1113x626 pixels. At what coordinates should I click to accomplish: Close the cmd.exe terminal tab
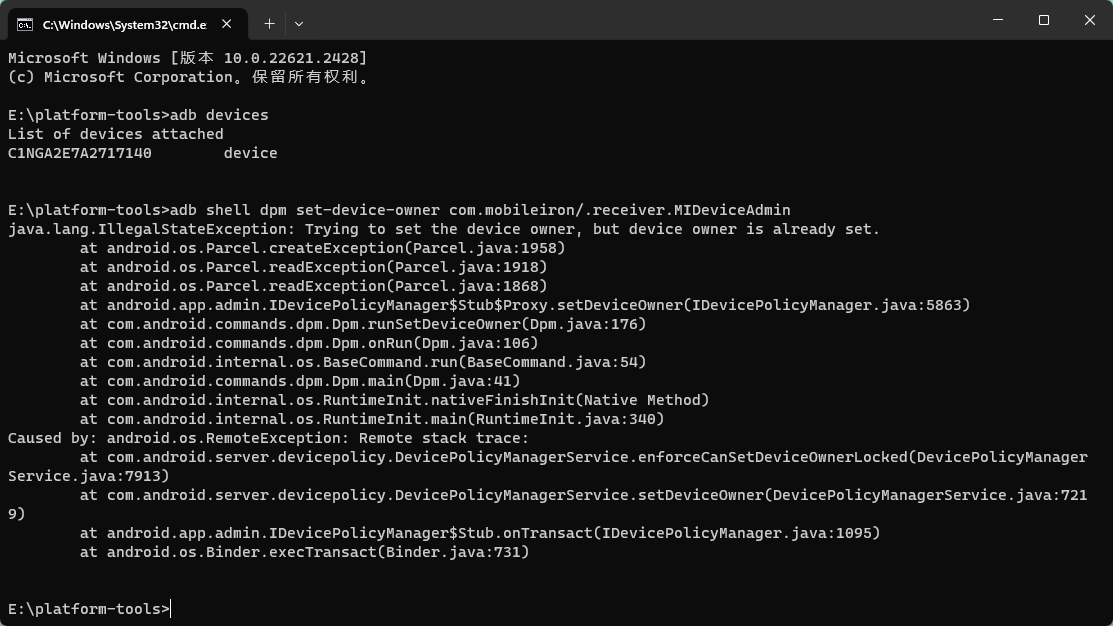pos(226,22)
